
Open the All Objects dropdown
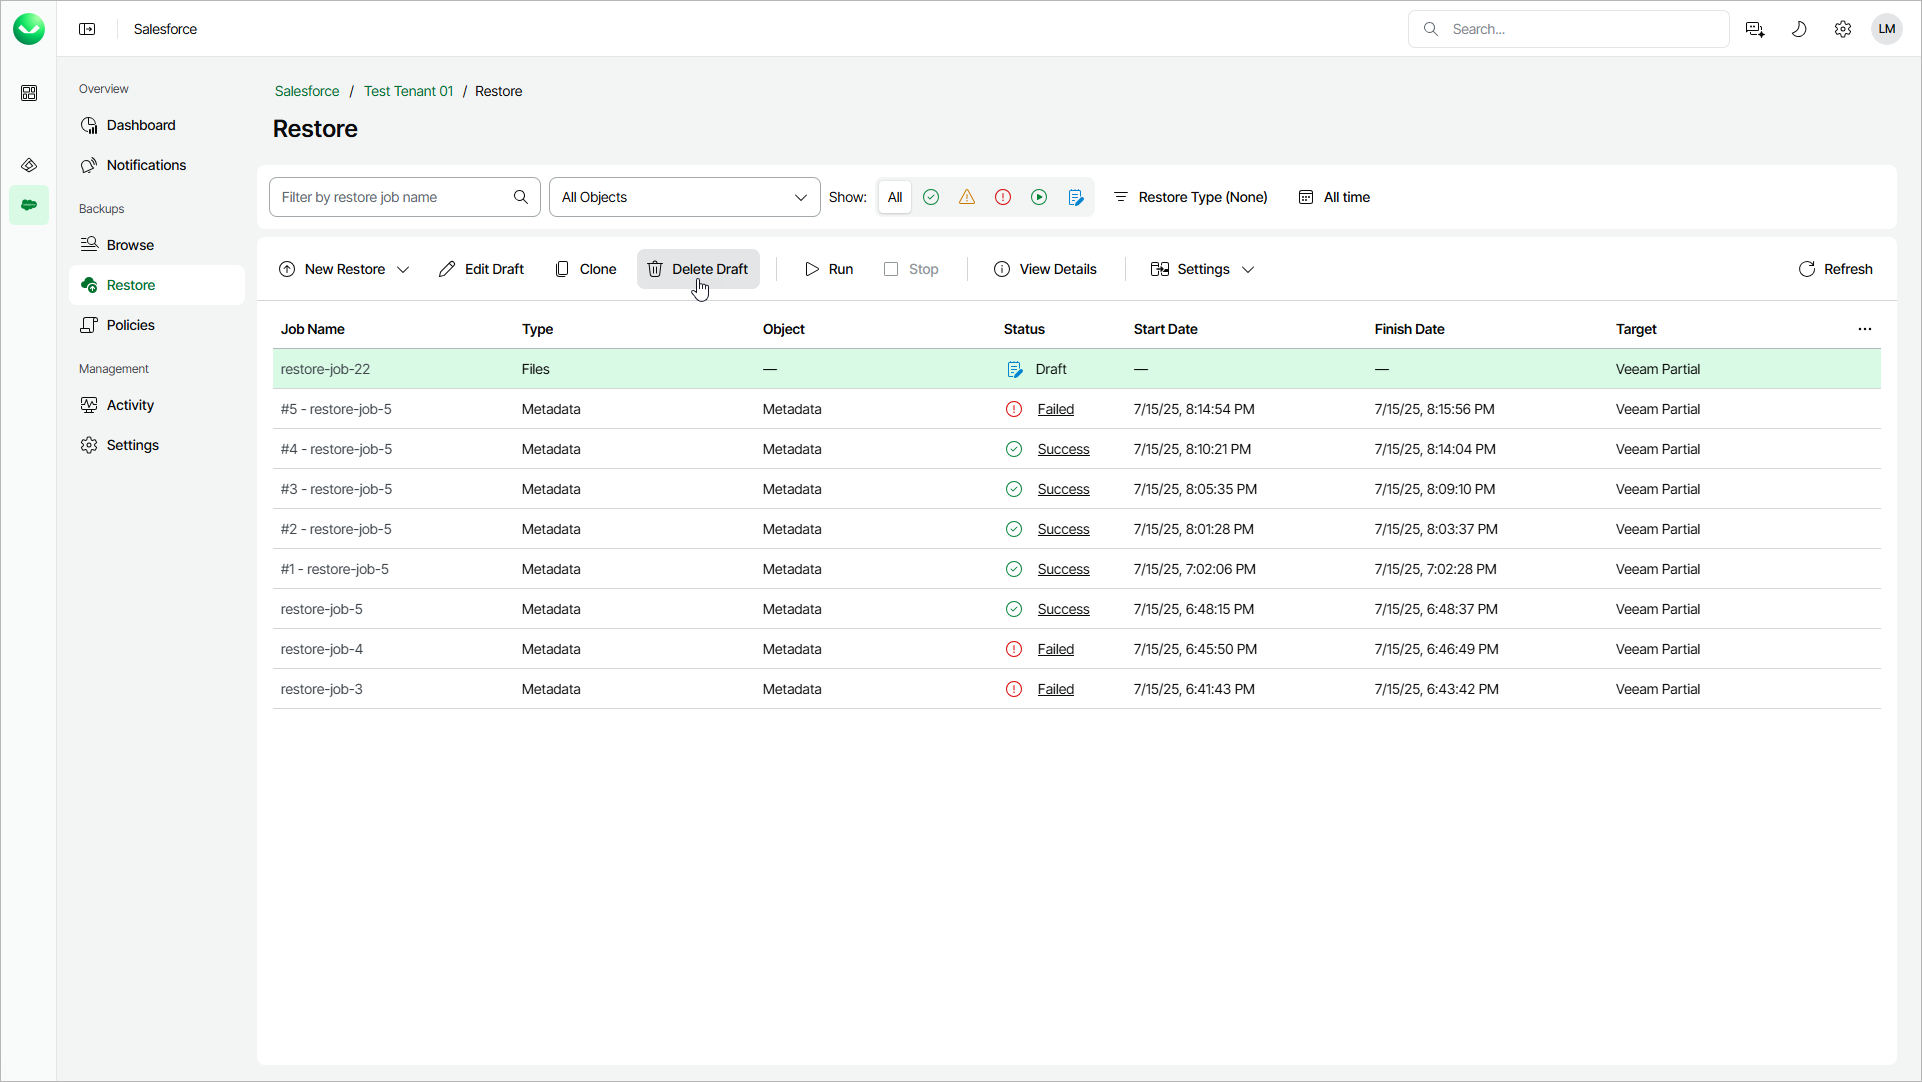(684, 197)
